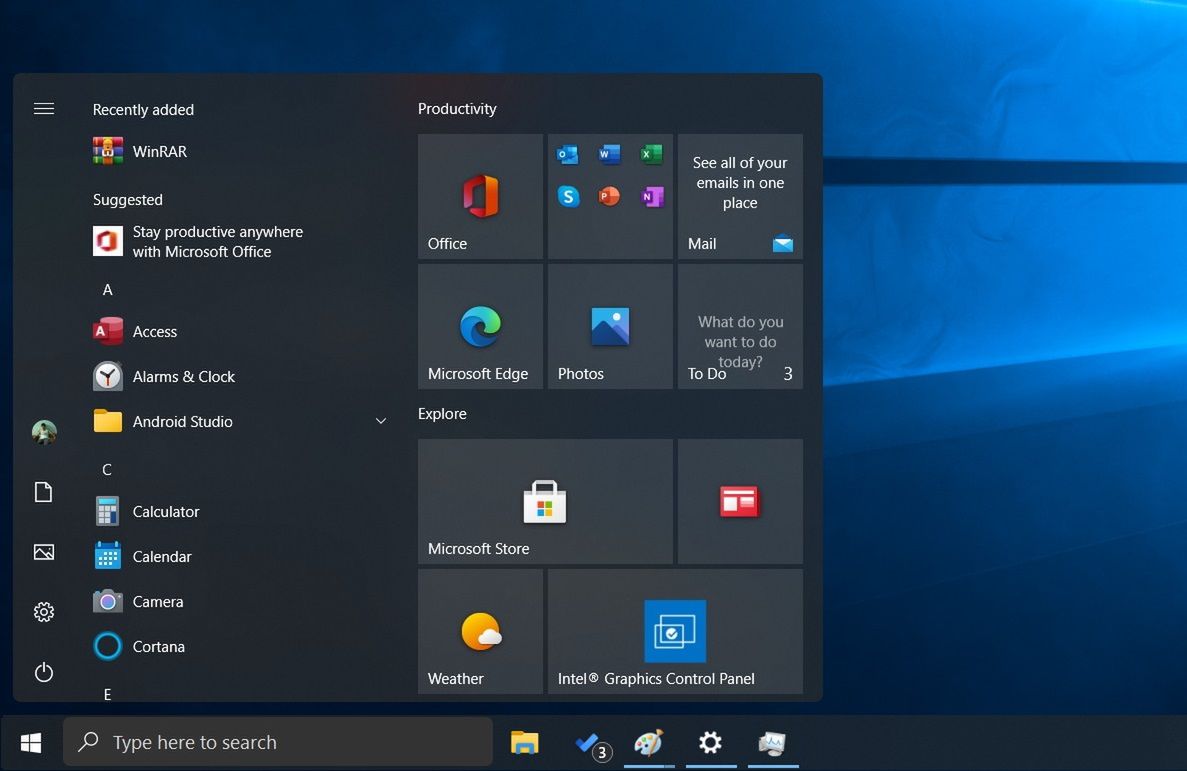The width and height of the screenshot is (1187, 771).
Task: Launch Cortana from the app list
Action: pos(160,646)
